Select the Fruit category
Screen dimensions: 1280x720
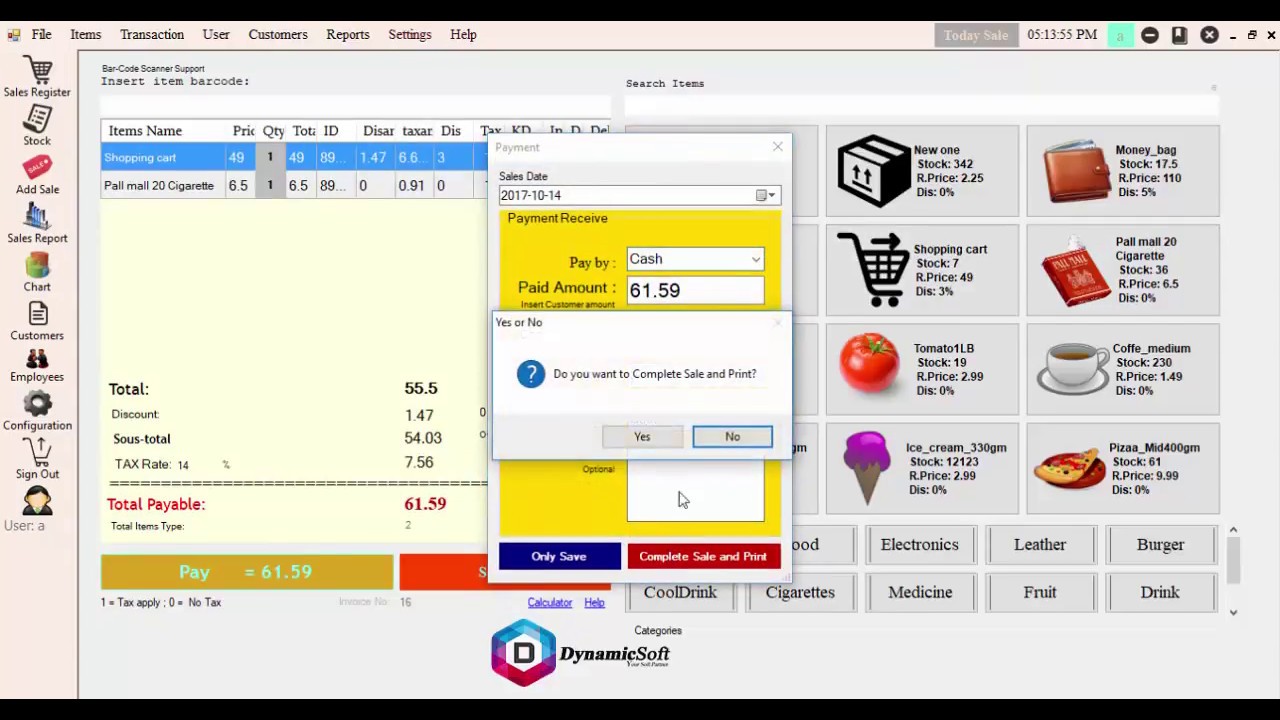click(x=1040, y=593)
